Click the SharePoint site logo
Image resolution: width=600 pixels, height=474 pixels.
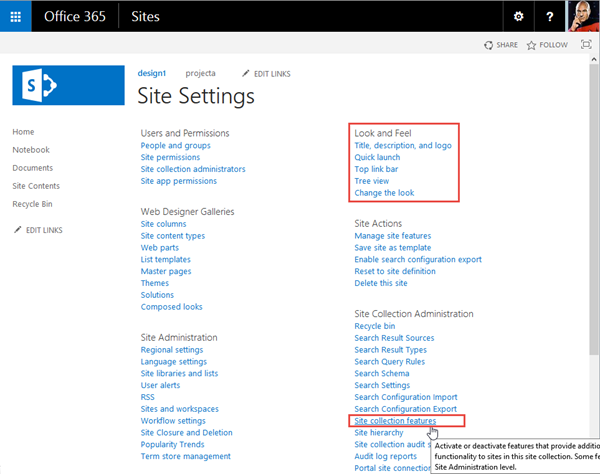point(54,85)
